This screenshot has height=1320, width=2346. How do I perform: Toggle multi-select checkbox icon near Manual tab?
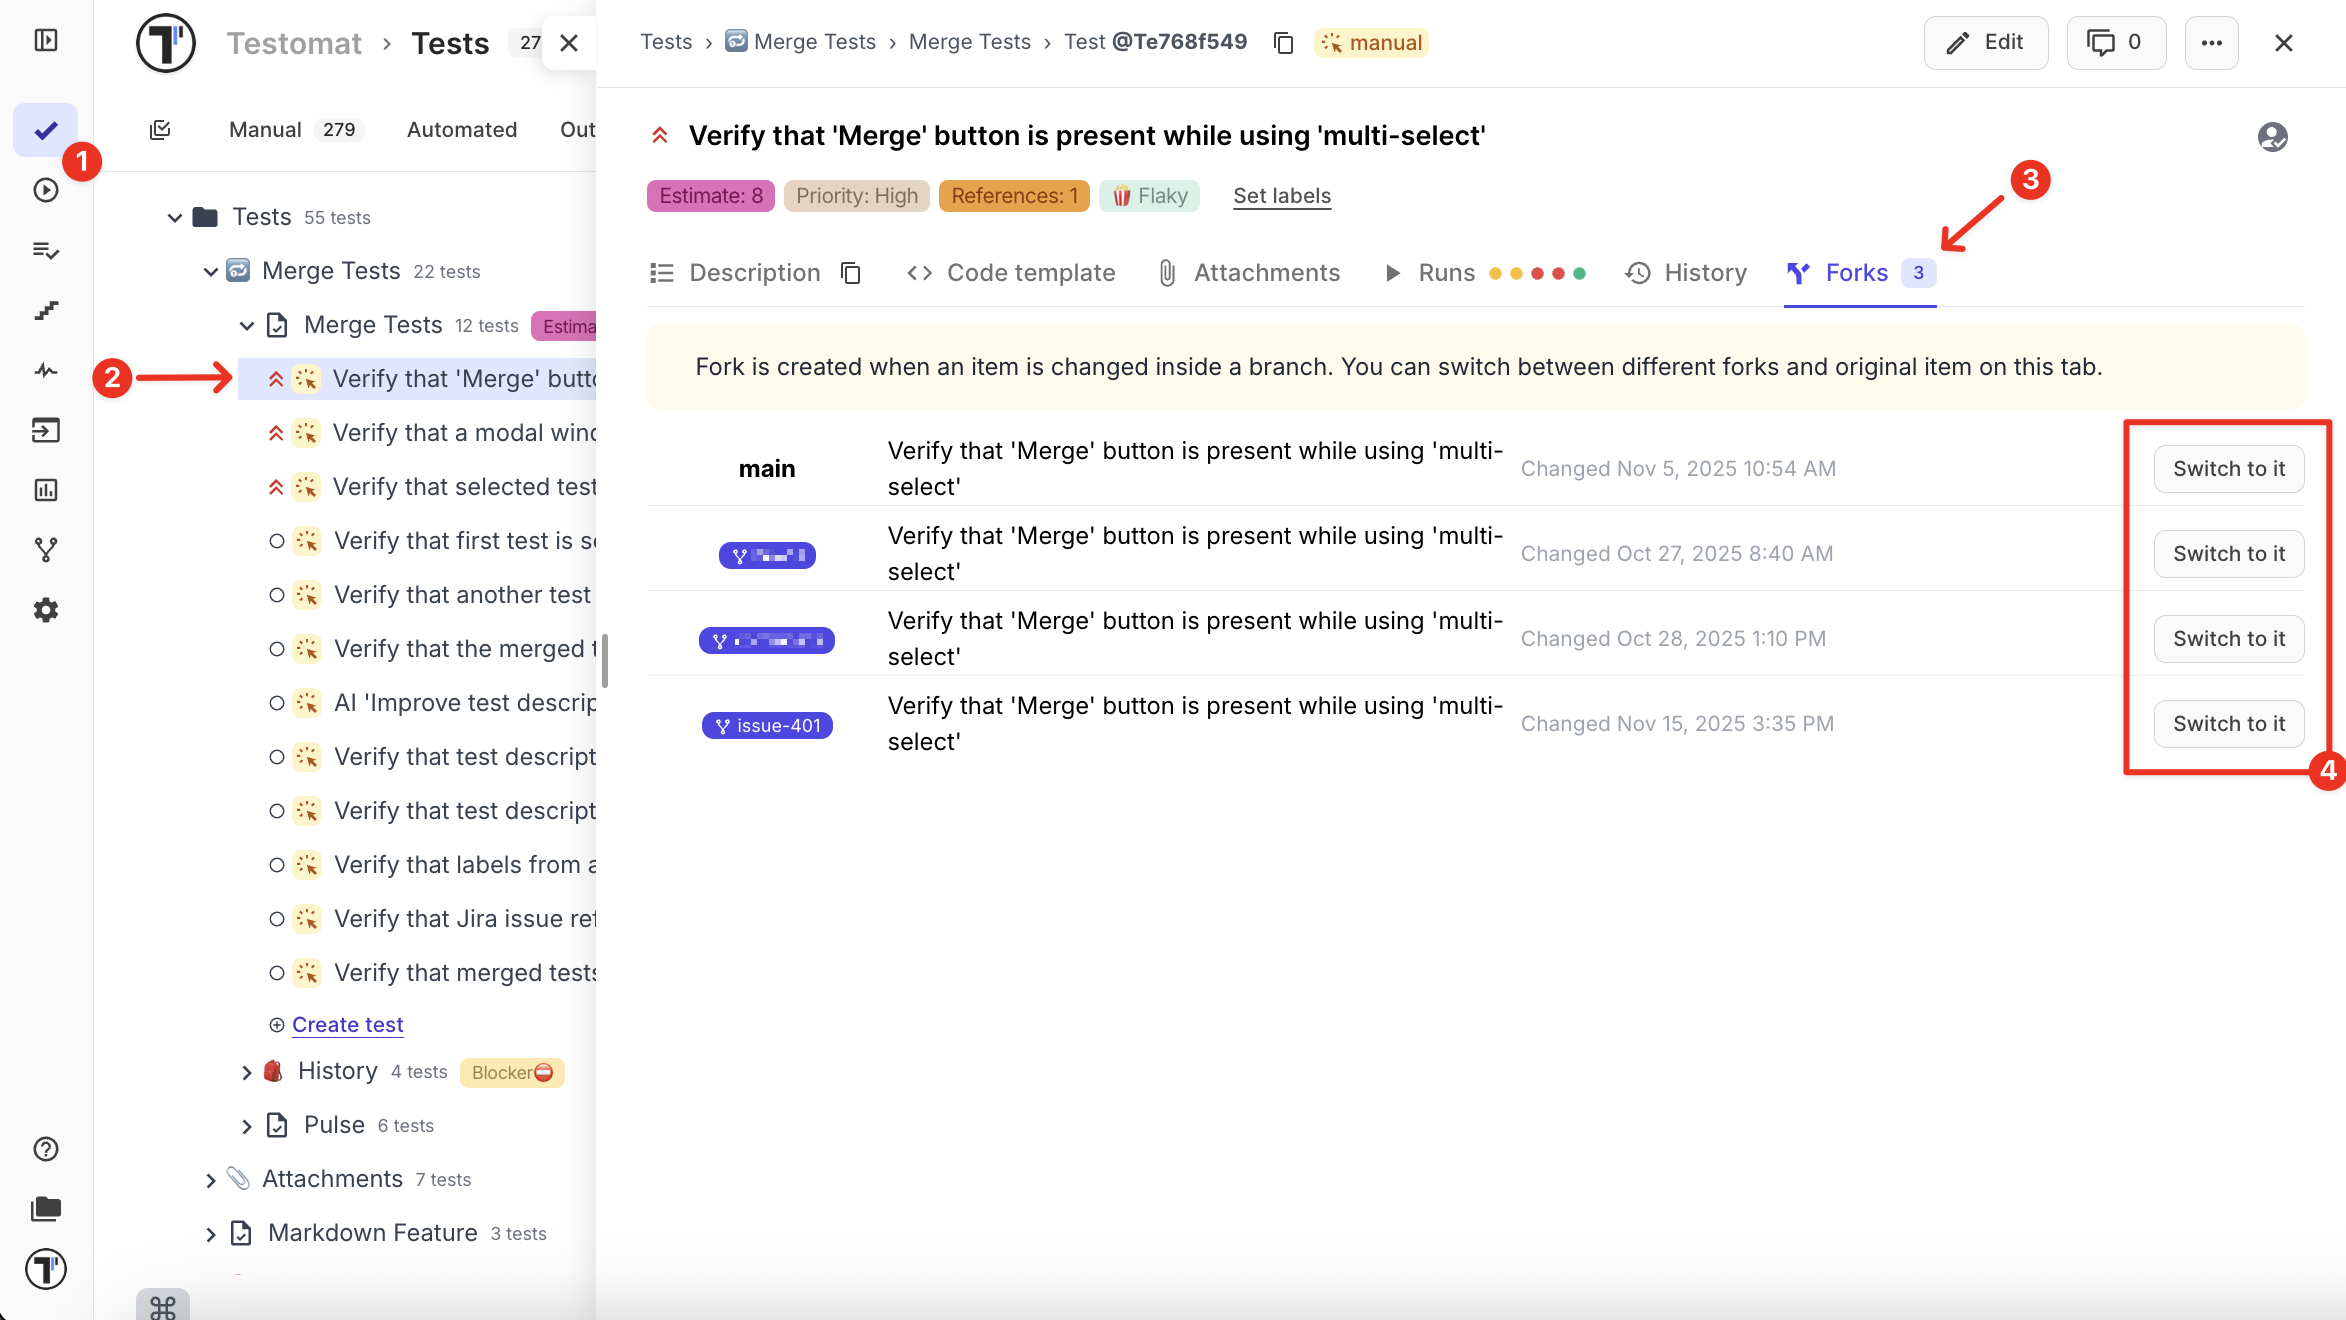[160, 130]
